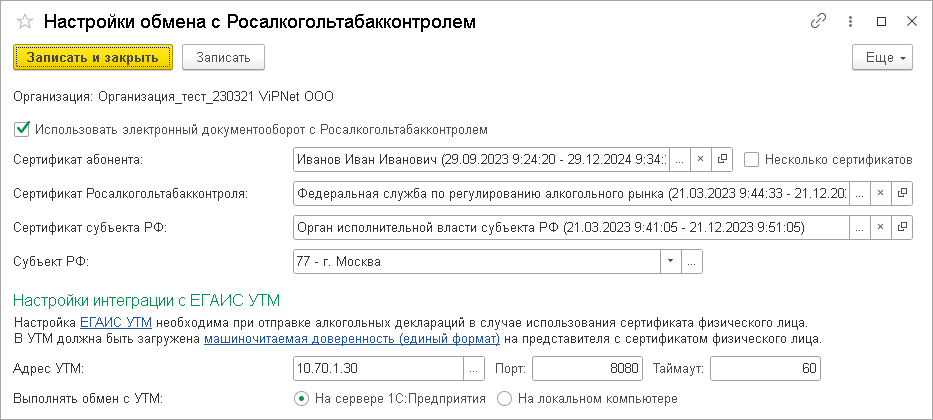Add this window to favorites with star icon
This screenshot has height=420, width=933.
(x=25, y=21)
